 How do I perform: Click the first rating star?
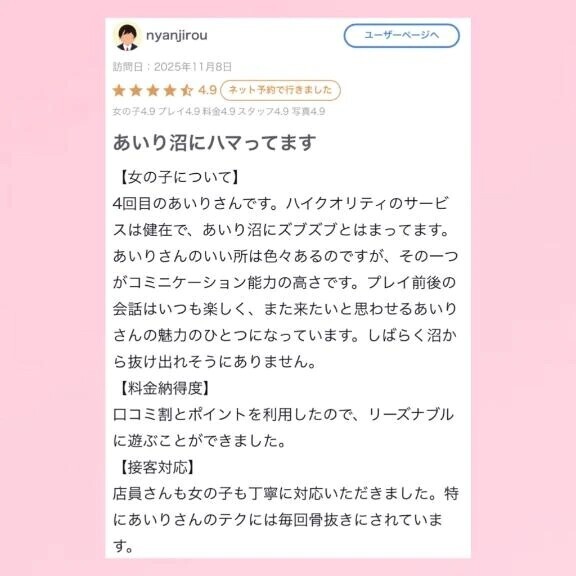point(119,90)
